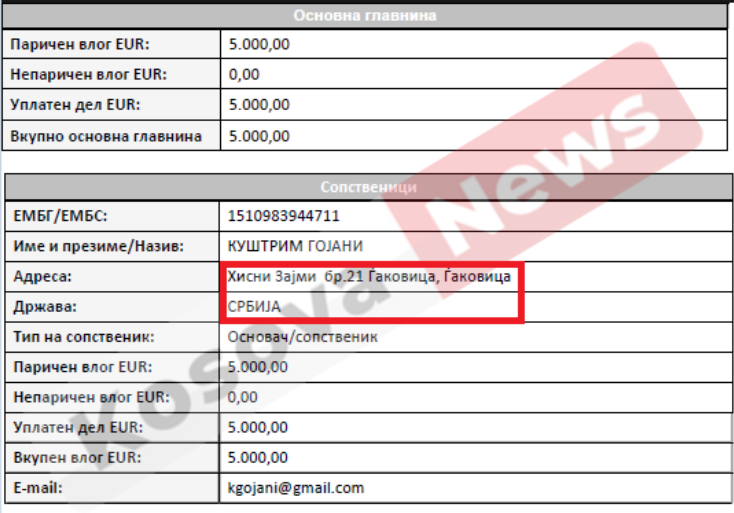Select the Вкупно основна главнина amount 5.000,00
Image resolution: width=734 pixels, height=513 pixels.
tap(259, 136)
